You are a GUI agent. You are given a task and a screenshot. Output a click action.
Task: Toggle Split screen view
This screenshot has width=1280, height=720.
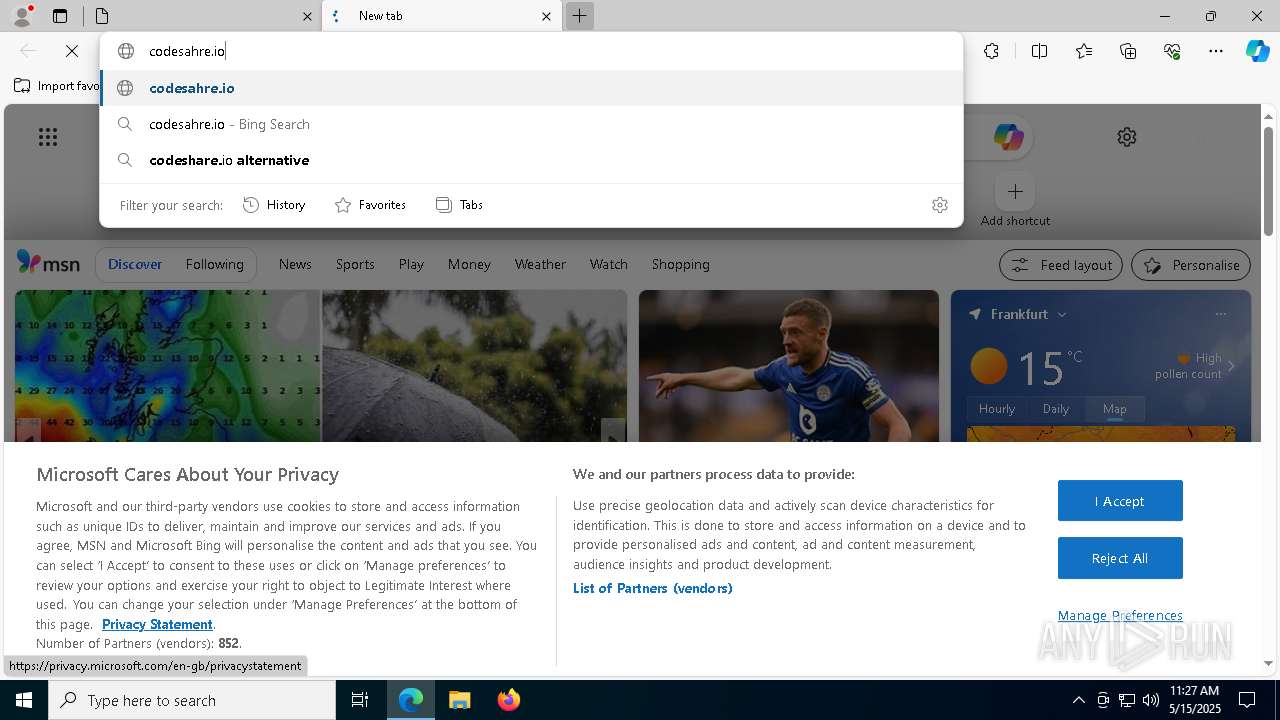click(1039, 51)
